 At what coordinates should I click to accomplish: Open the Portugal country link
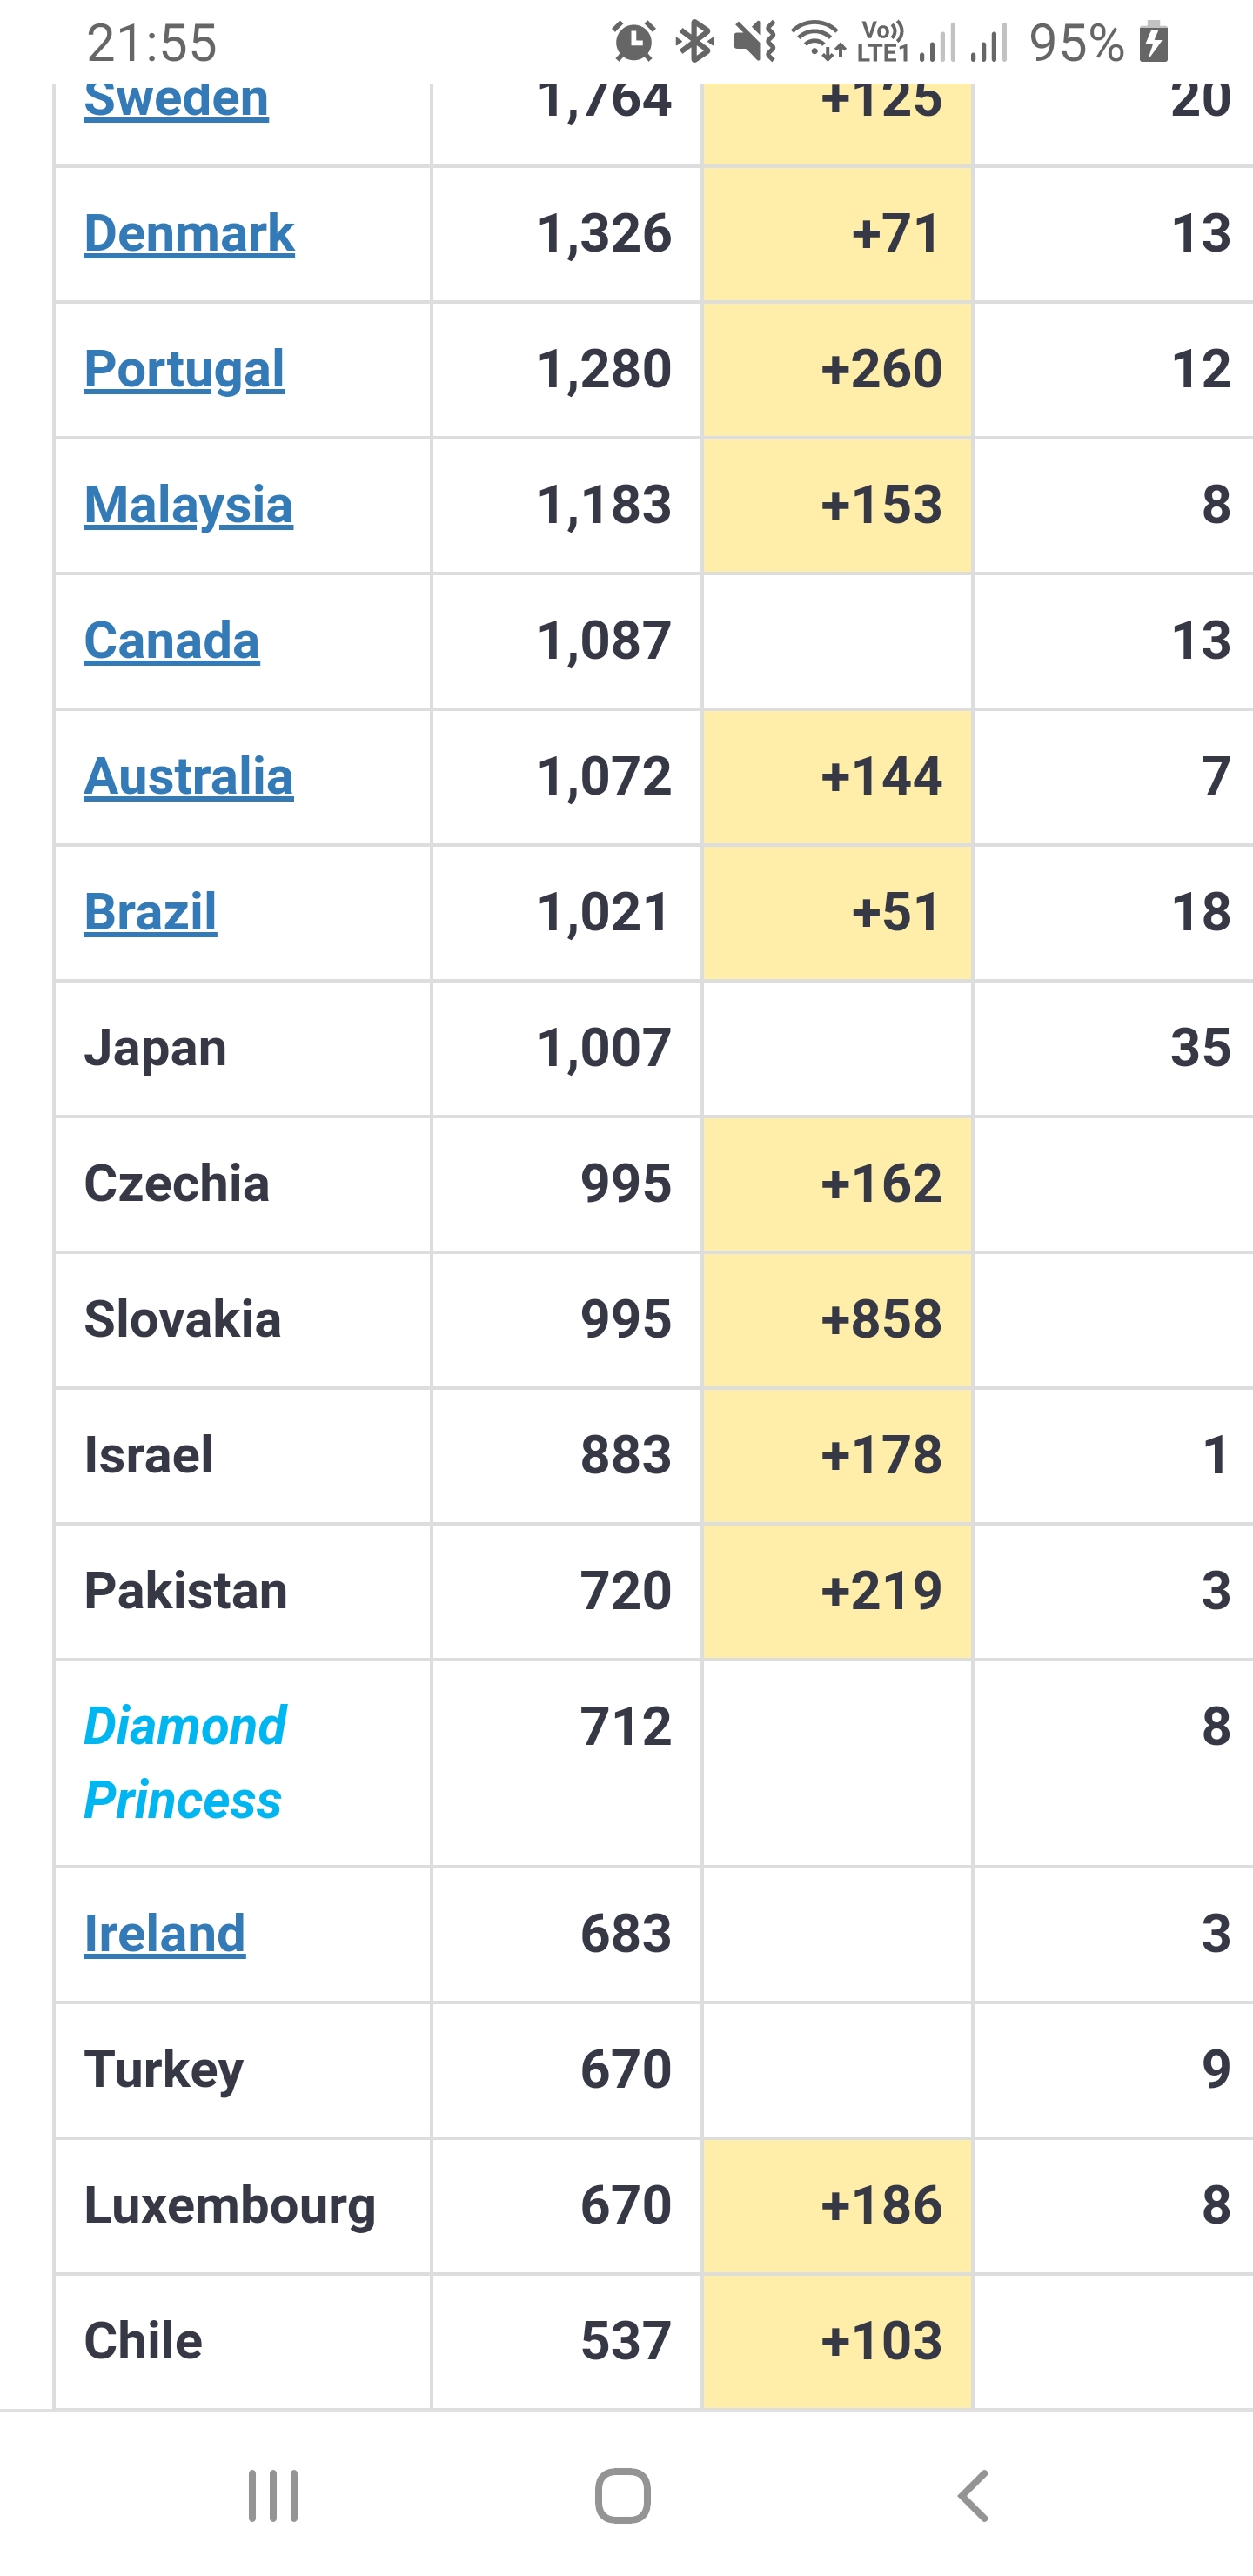click(184, 369)
